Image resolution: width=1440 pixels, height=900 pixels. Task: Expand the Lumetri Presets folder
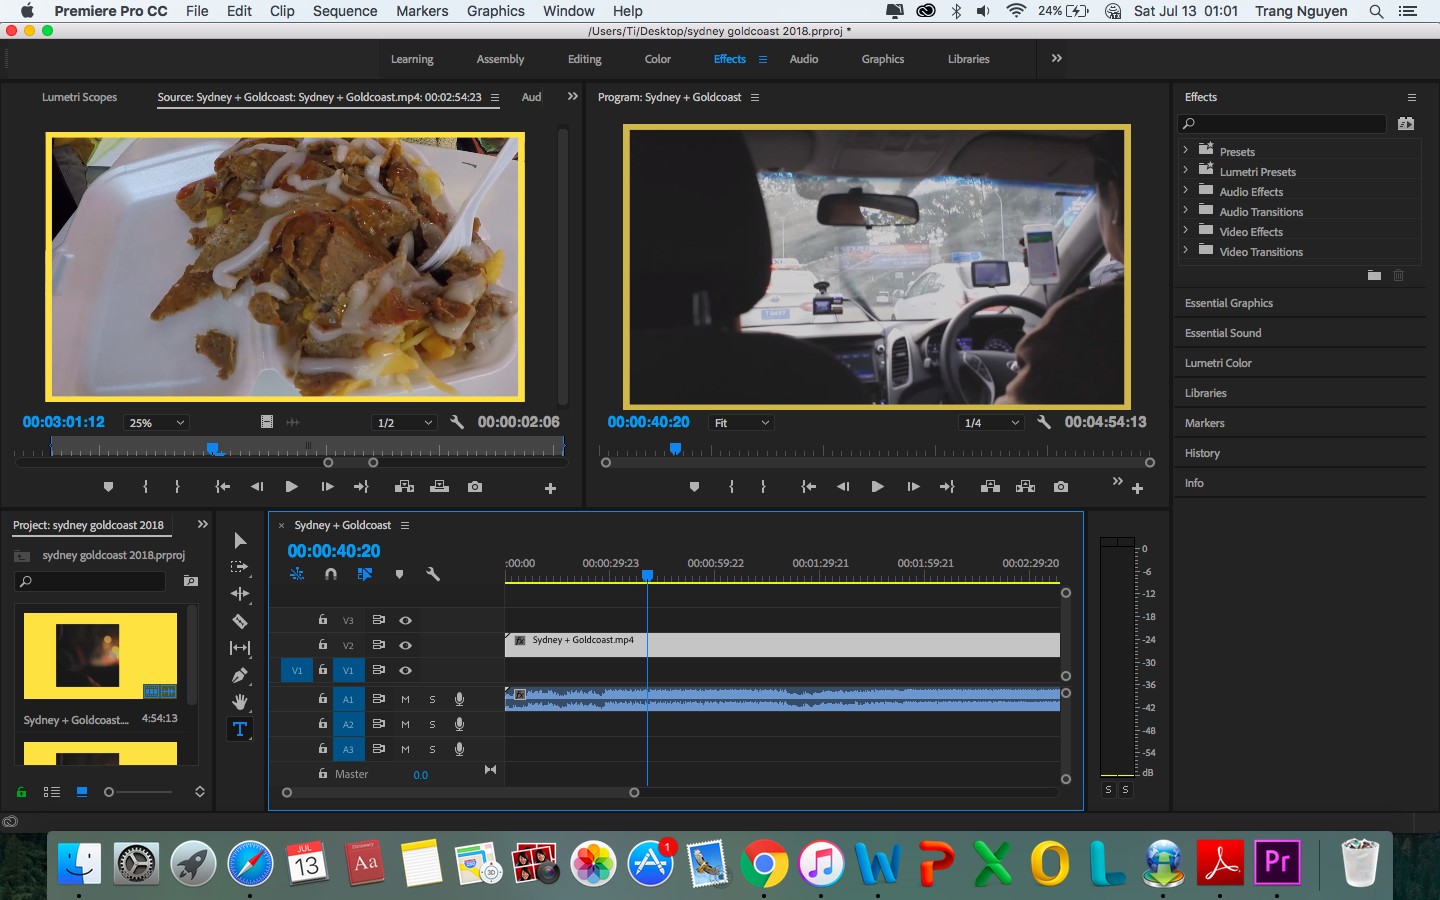(1186, 171)
